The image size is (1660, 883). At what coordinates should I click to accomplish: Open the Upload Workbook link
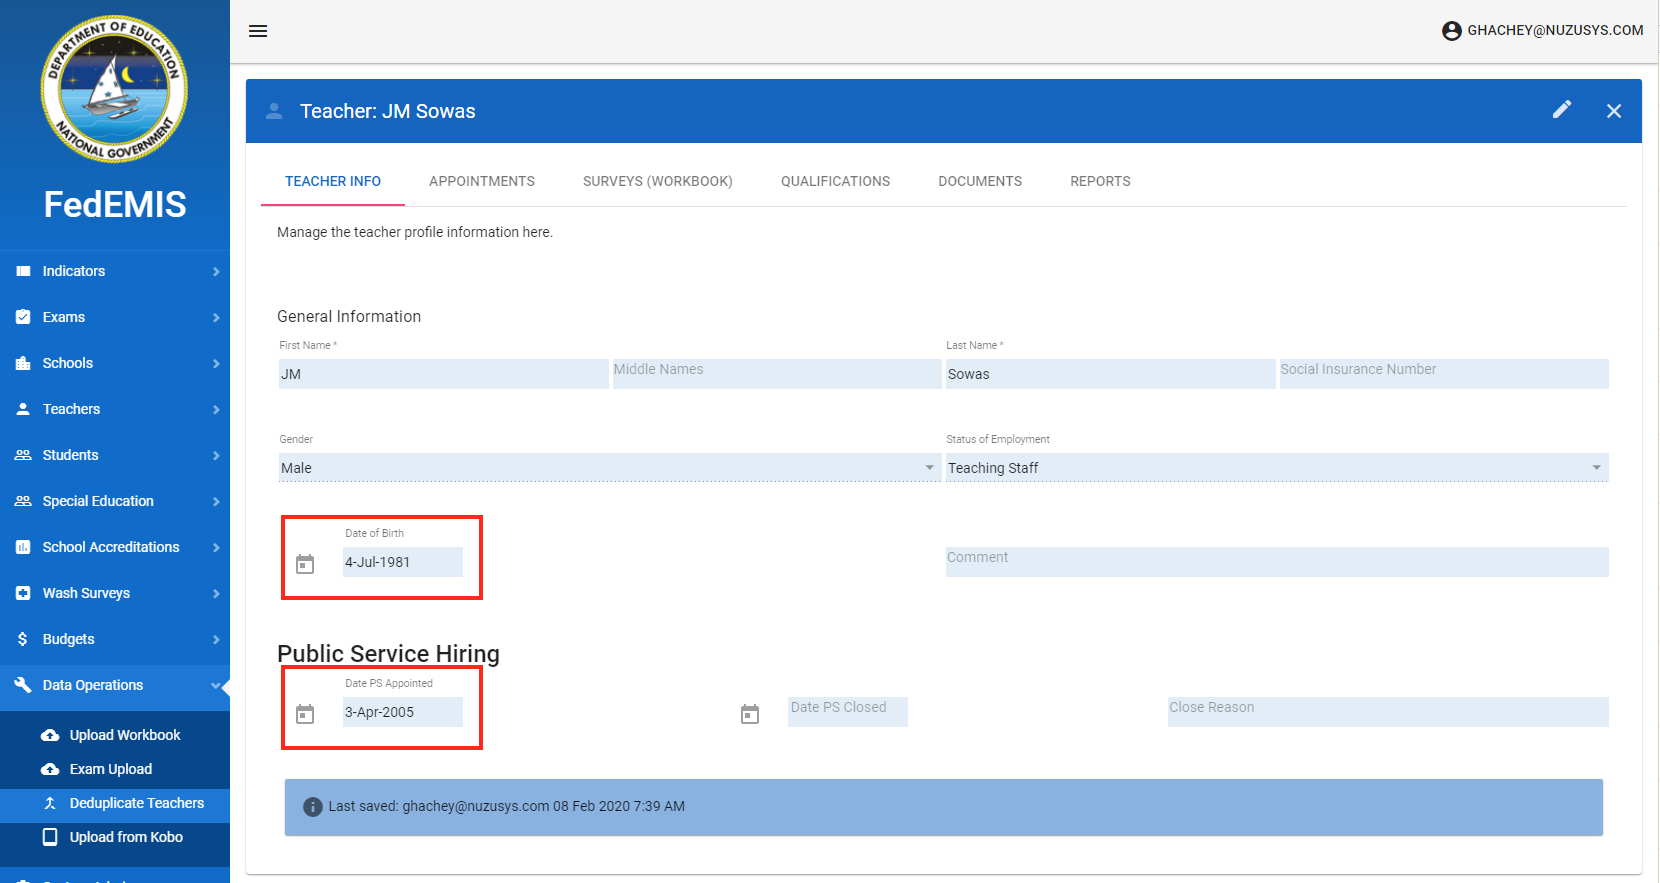pos(124,735)
